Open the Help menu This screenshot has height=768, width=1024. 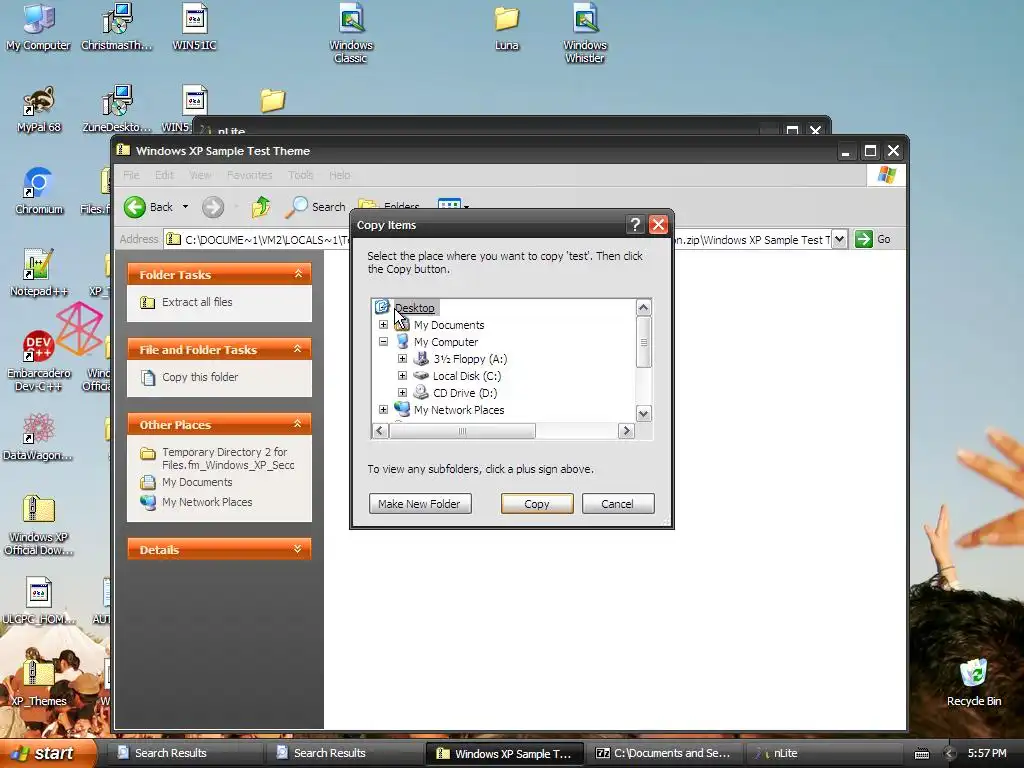[339, 175]
